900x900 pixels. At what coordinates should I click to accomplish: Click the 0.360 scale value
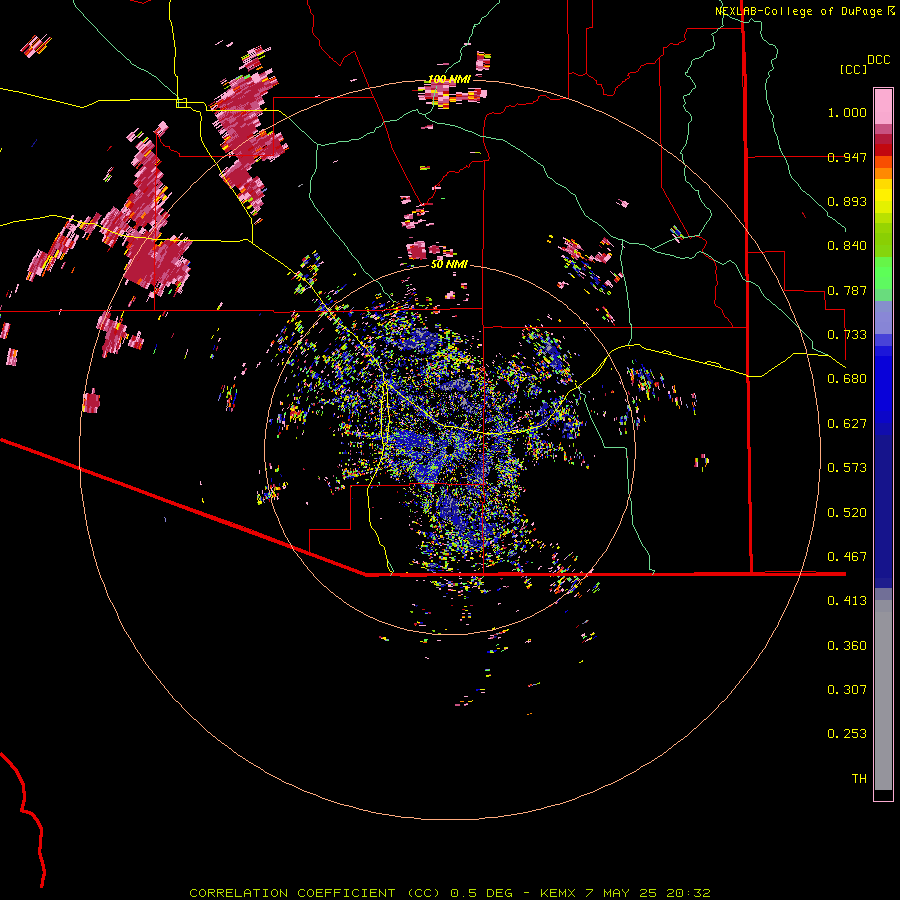click(x=847, y=646)
